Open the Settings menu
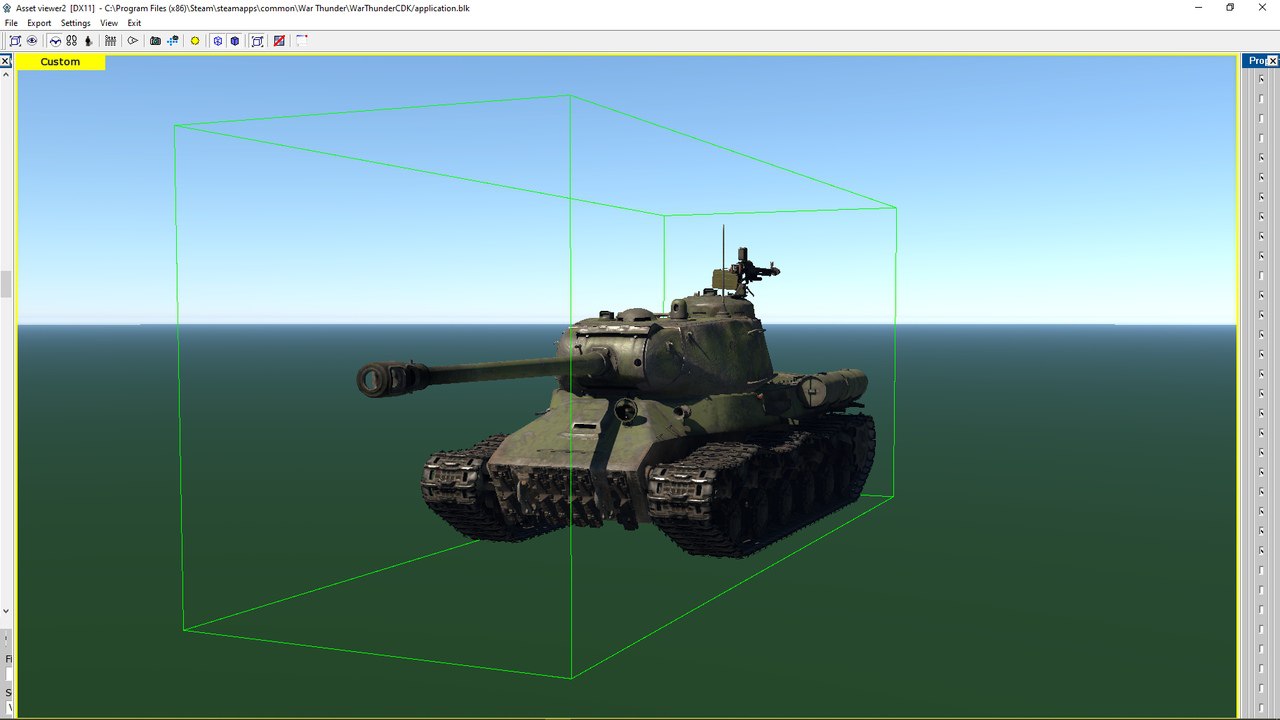 [75, 23]
